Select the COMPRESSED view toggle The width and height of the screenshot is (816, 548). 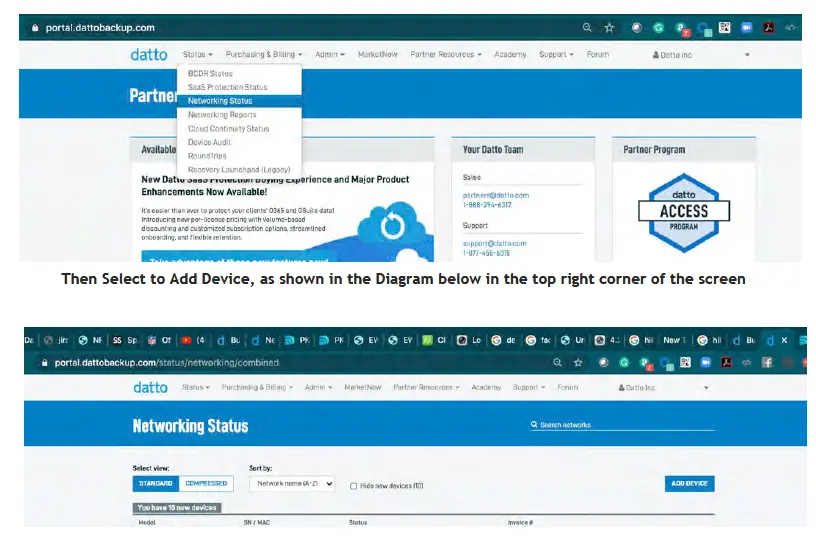coord(206,483)
